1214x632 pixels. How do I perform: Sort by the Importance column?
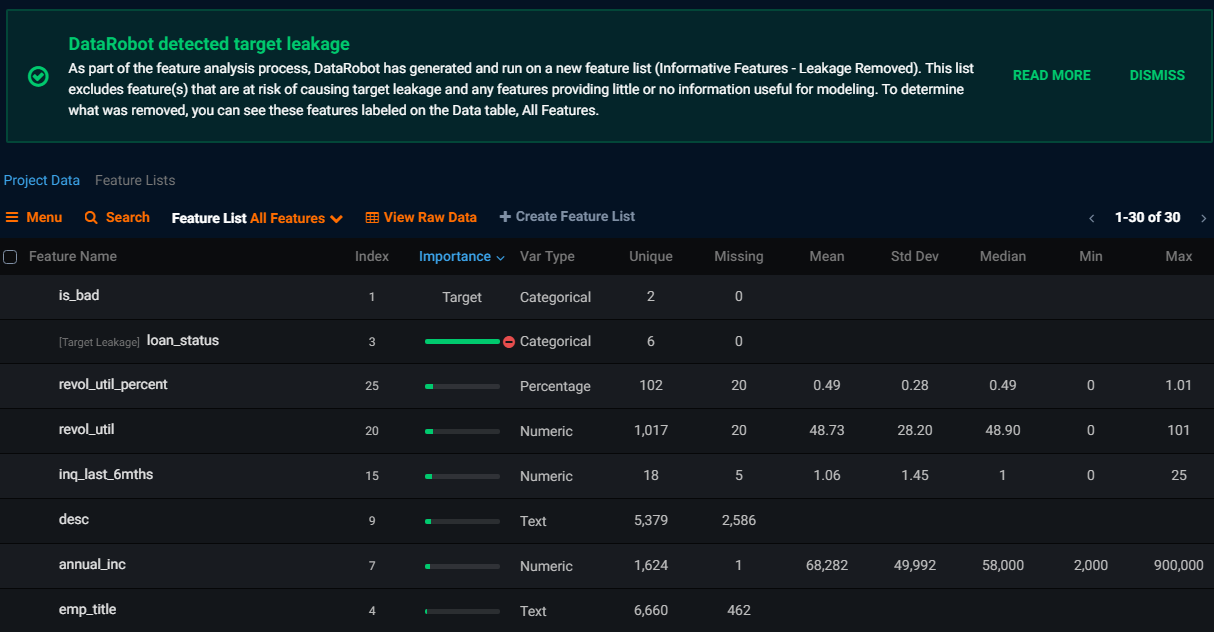point(462,257)
